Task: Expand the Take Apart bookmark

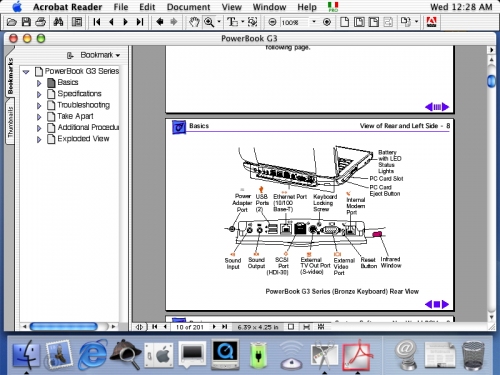Action: (x=39, y=117)
